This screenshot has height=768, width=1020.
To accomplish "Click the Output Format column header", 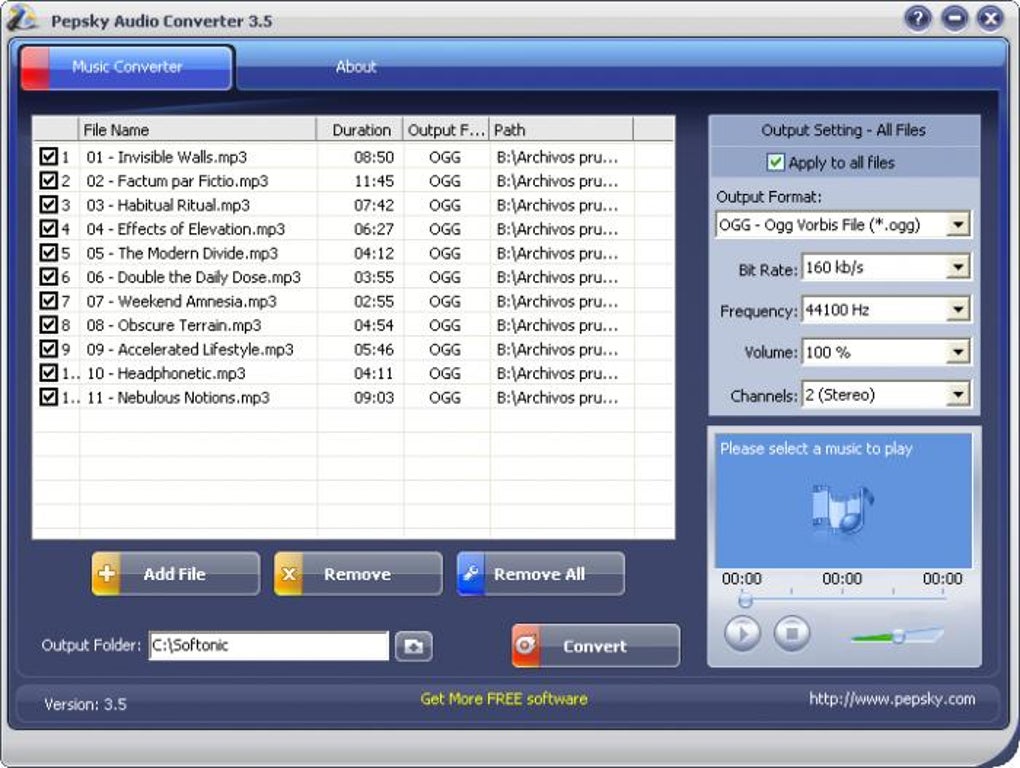I will click(x=446, y=129).
